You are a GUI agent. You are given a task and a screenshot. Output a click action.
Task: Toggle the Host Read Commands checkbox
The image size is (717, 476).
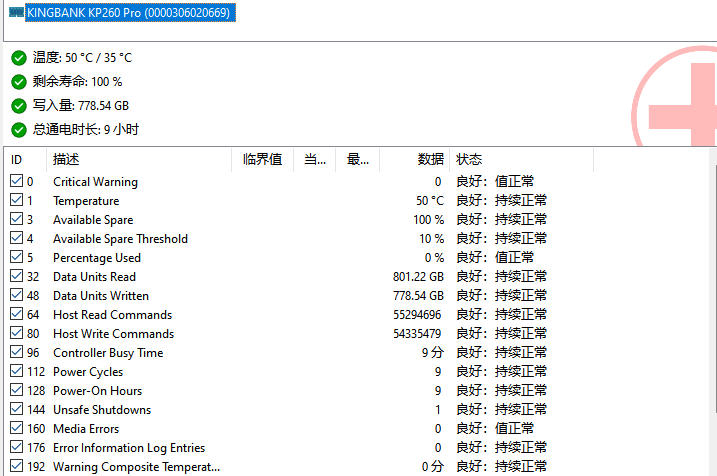pos(16,314)
